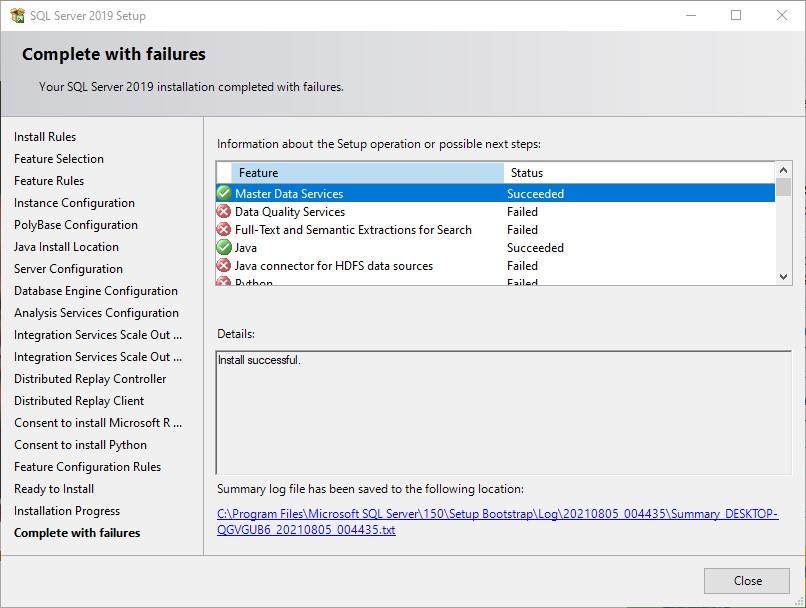Click the failed icon beside Full-Text and Semantic Extractions
The image size is (806, 608).
coord(224,229)
